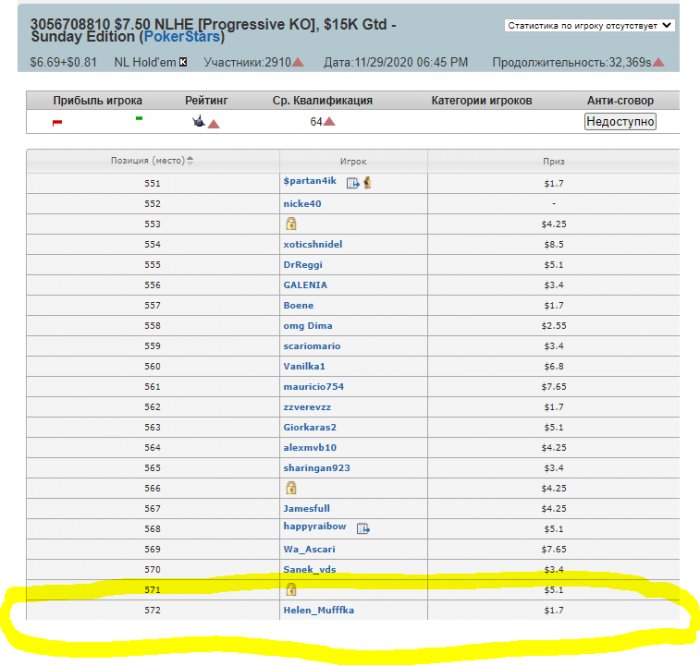Open player alexmvb10 profile
The width and height of the screenshot is (700, 666).
pyautogui.click(x=310, y=448)
